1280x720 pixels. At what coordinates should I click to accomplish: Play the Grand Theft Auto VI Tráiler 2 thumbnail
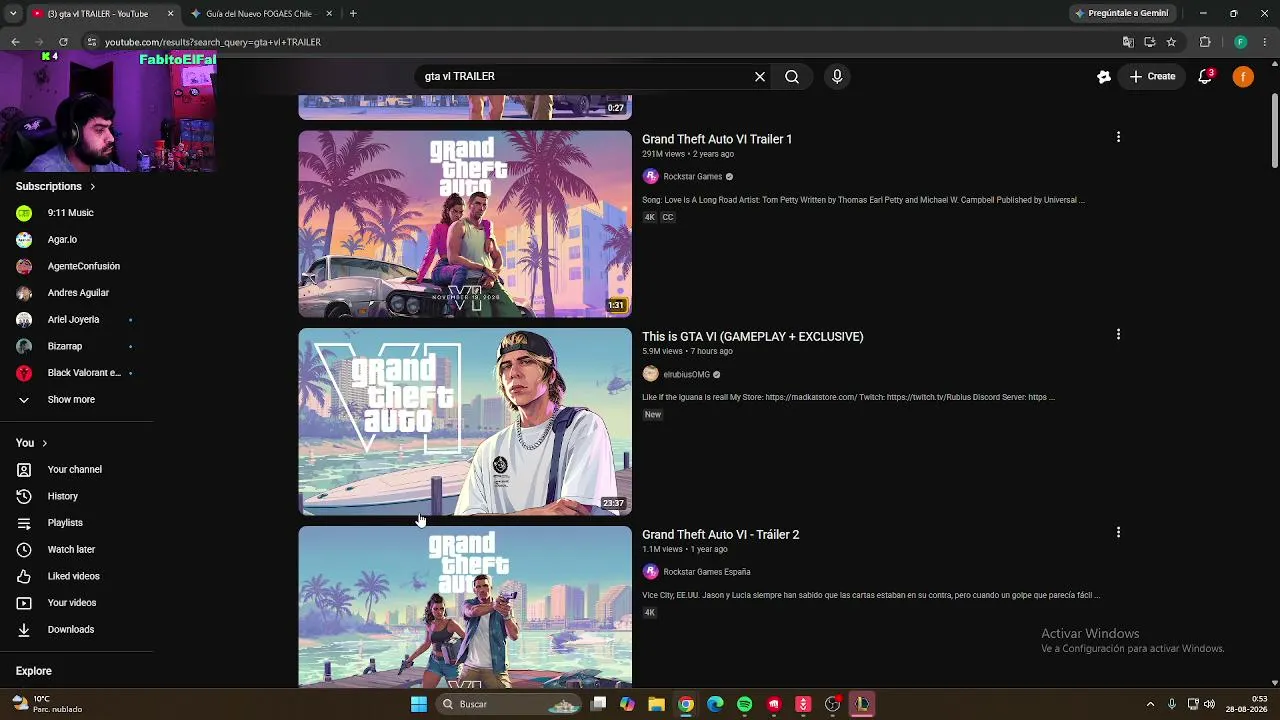click(x=465, y=606)
